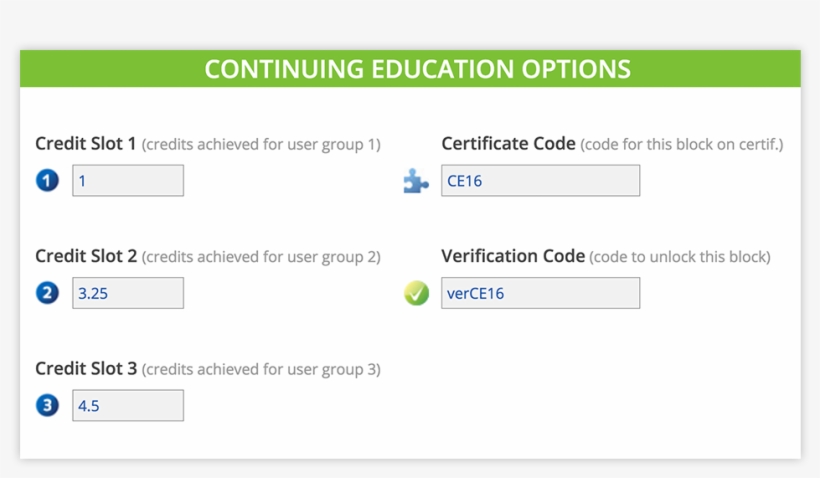Viewport: 820px width, 478px height.
Task: Select the Credit Slot 2 label text
Action: coord(86,257)
